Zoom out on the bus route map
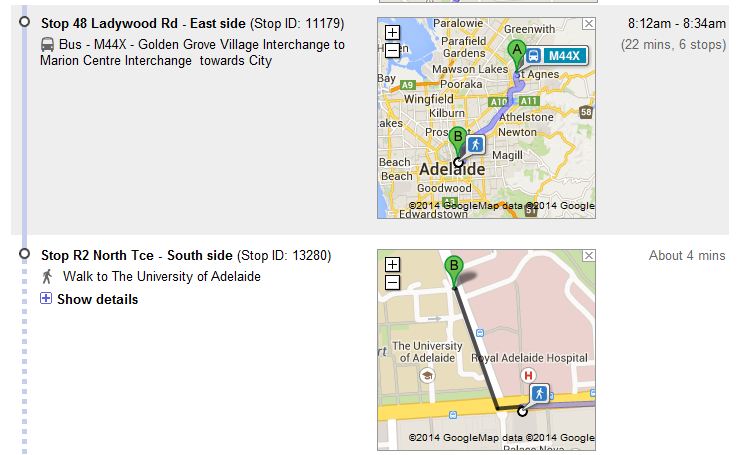Screen dimensions: 740x455 click(x=392, y=48)
